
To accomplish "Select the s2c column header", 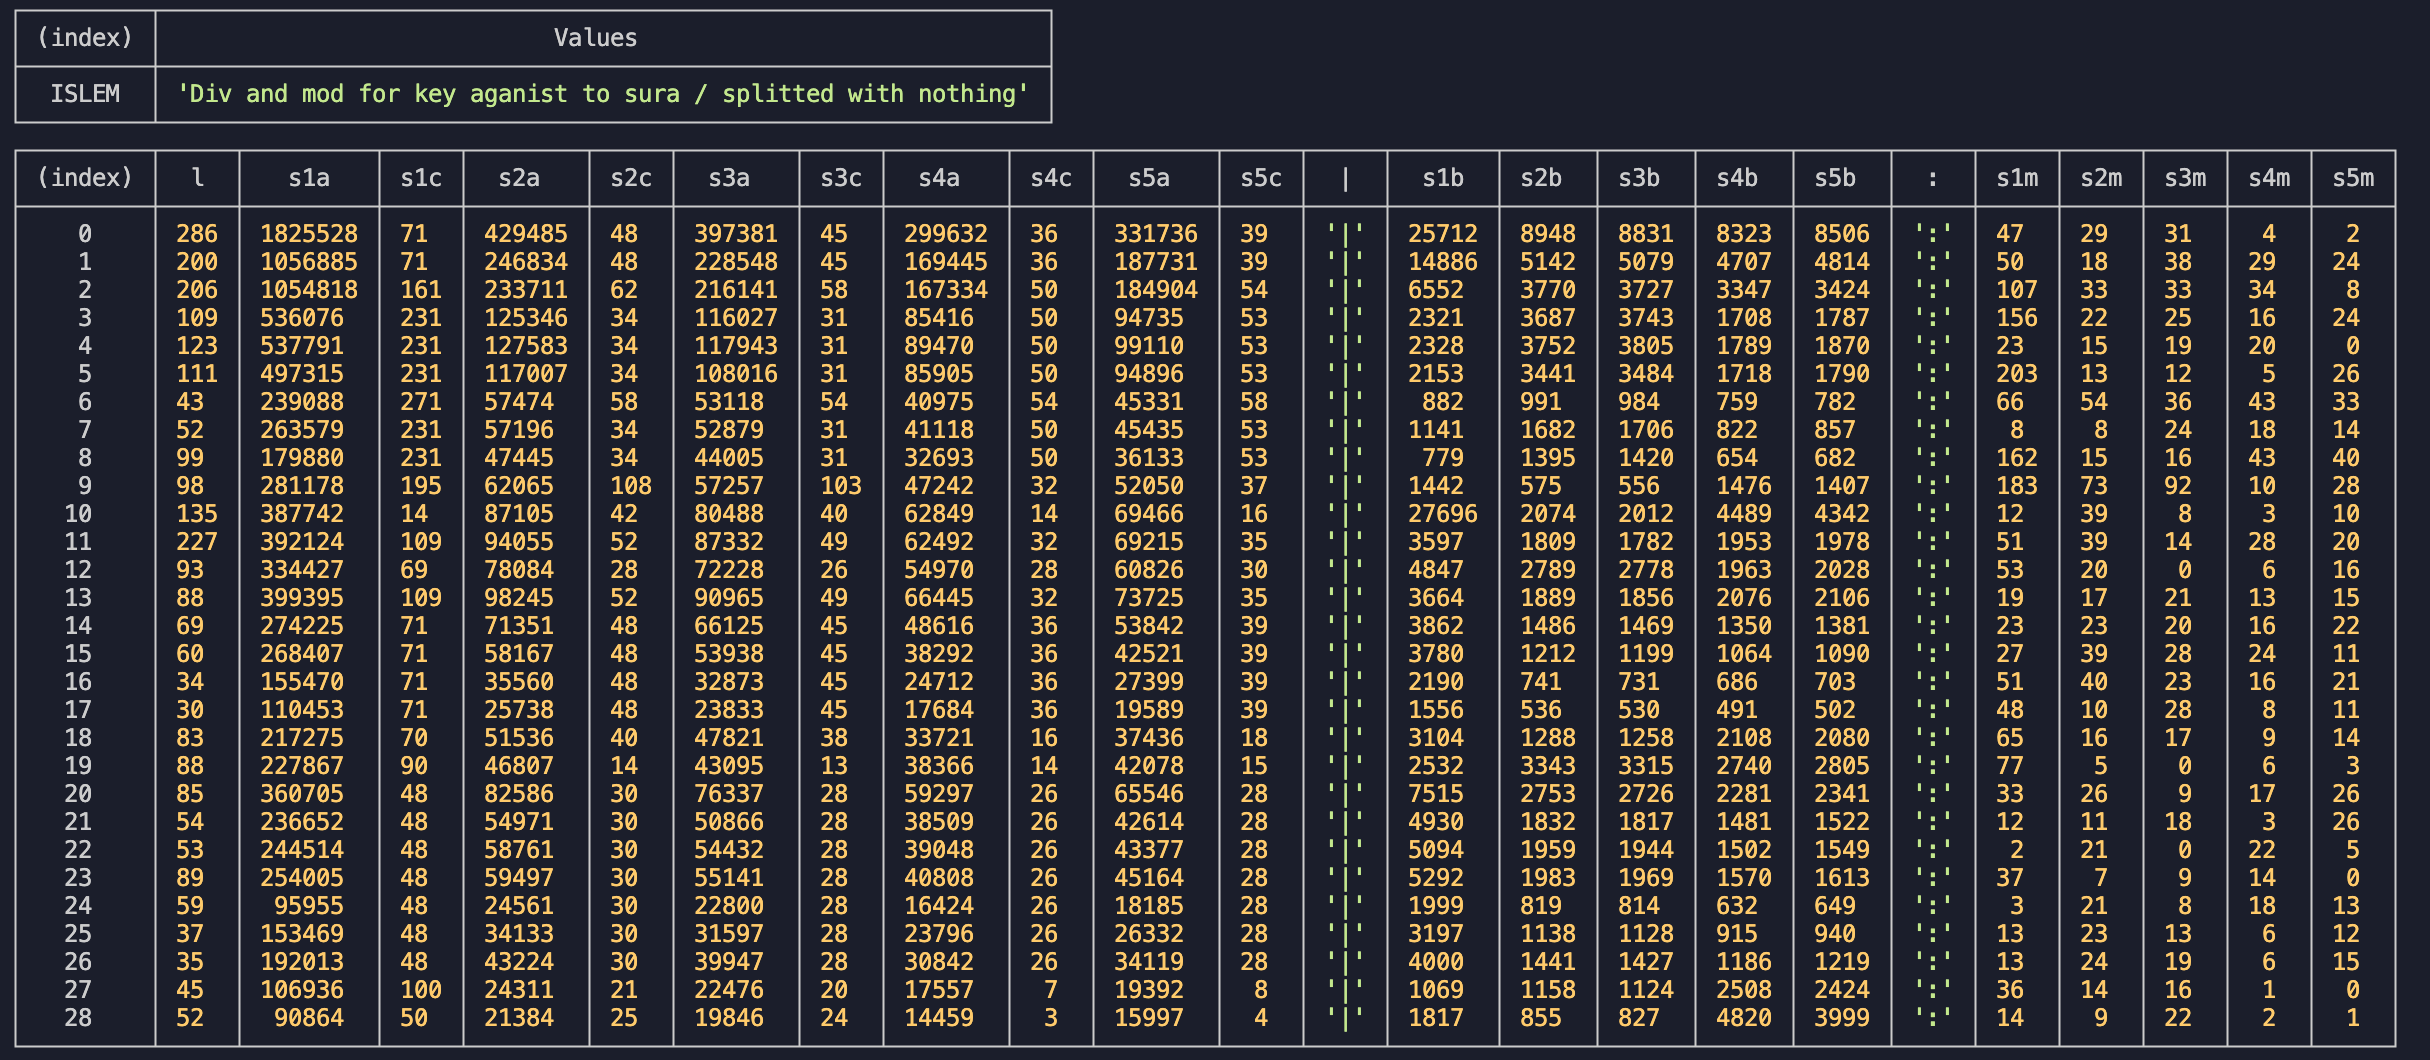I will [633, 178].
